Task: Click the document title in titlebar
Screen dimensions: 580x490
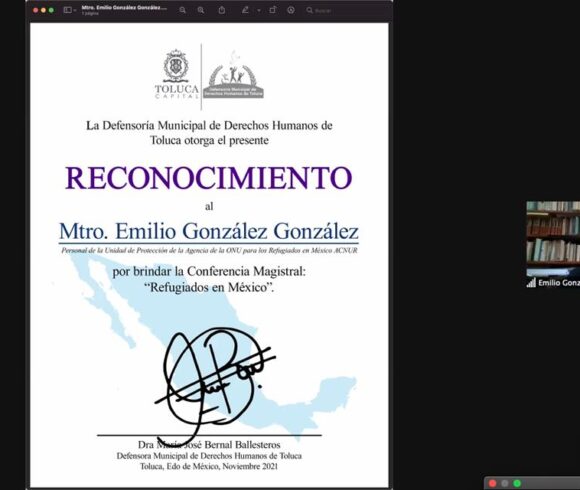Action: point(124,8)
